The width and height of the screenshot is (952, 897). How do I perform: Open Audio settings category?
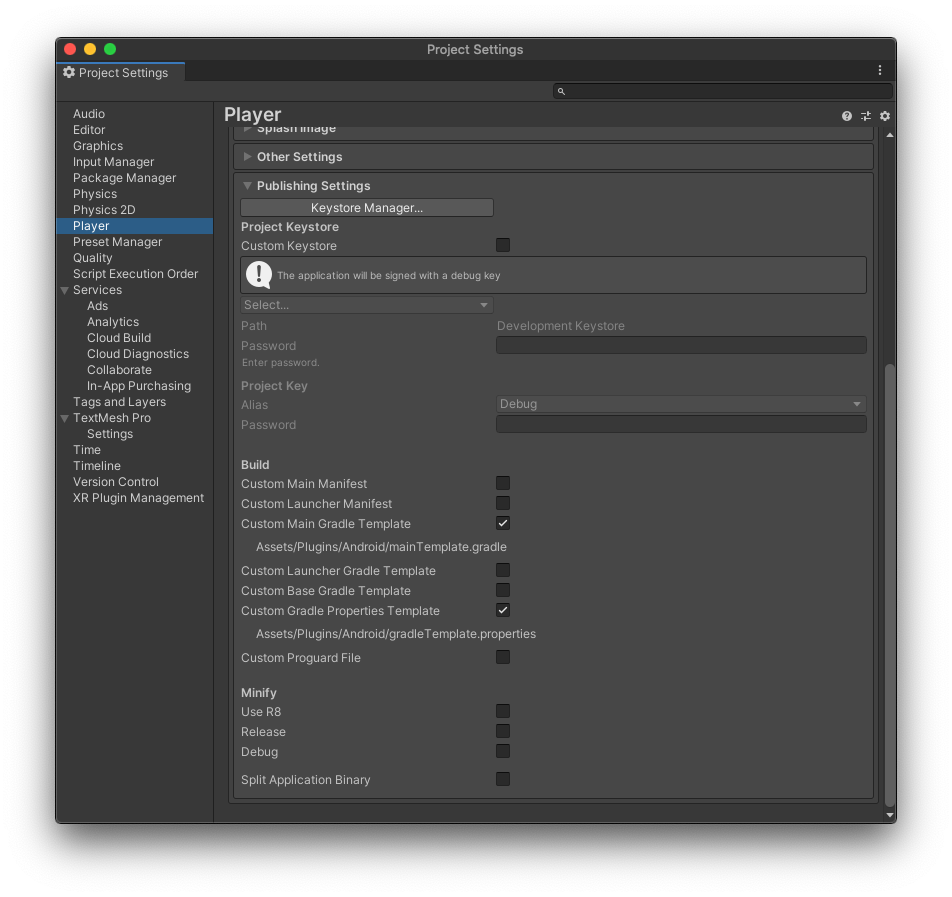coord(89,114)
